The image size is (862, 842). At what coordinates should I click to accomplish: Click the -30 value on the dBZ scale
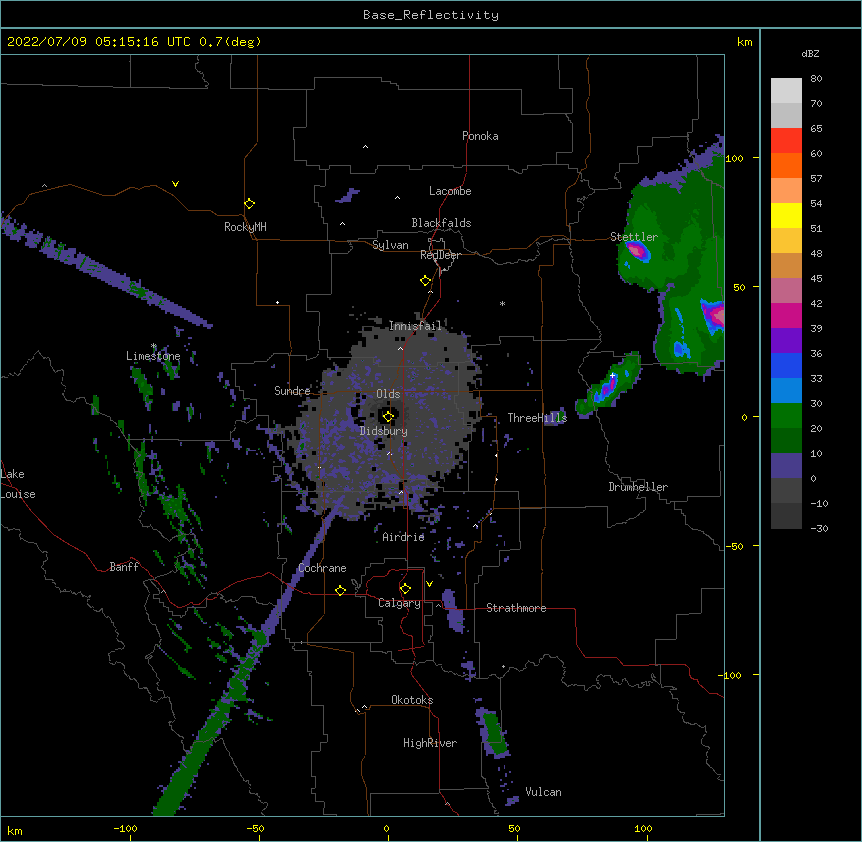(x=819, y=529)
